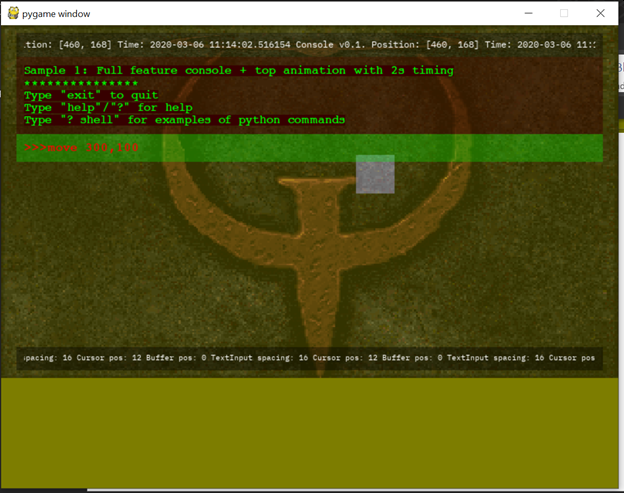Click the 'pygame window' title text
This screenshot has width=624, height=493.
(x=56, y=14)
